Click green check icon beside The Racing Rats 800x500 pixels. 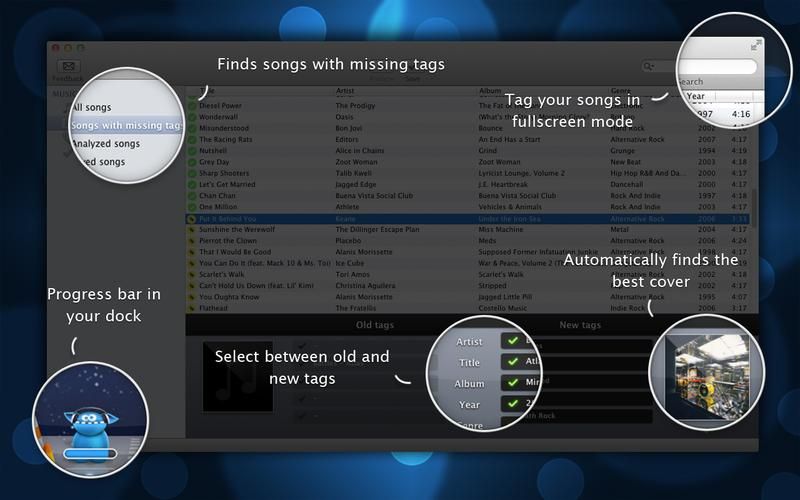click(x=192, y=139)
